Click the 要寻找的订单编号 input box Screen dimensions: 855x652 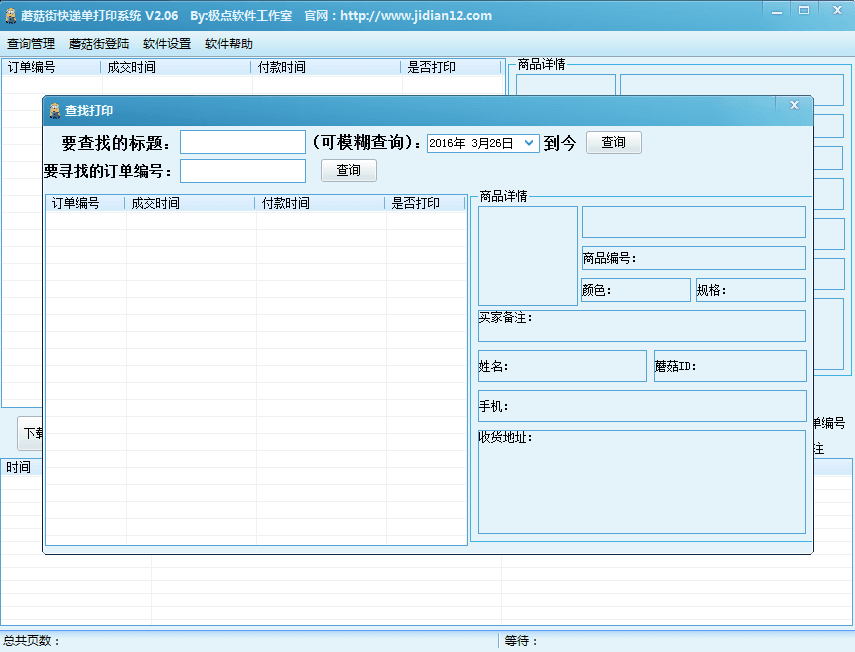pos(243,171)
